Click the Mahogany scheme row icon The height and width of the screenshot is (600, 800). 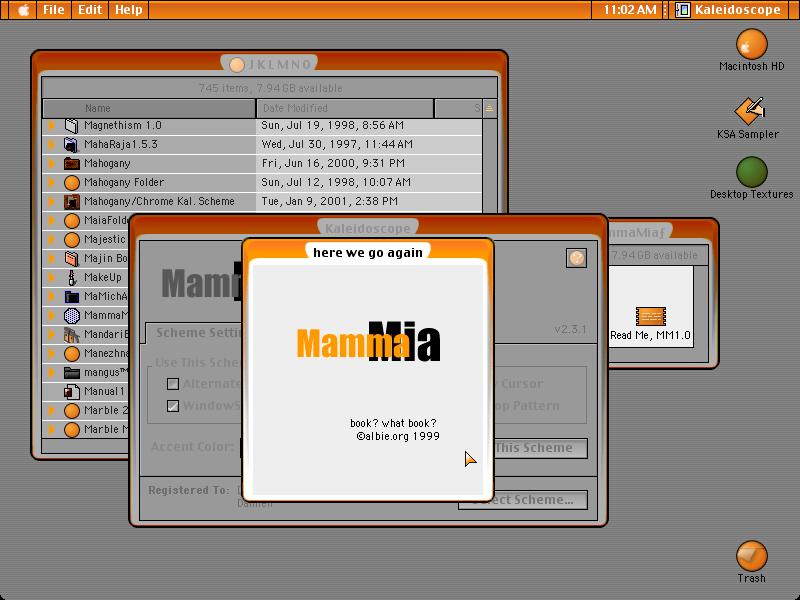[72, 163]
